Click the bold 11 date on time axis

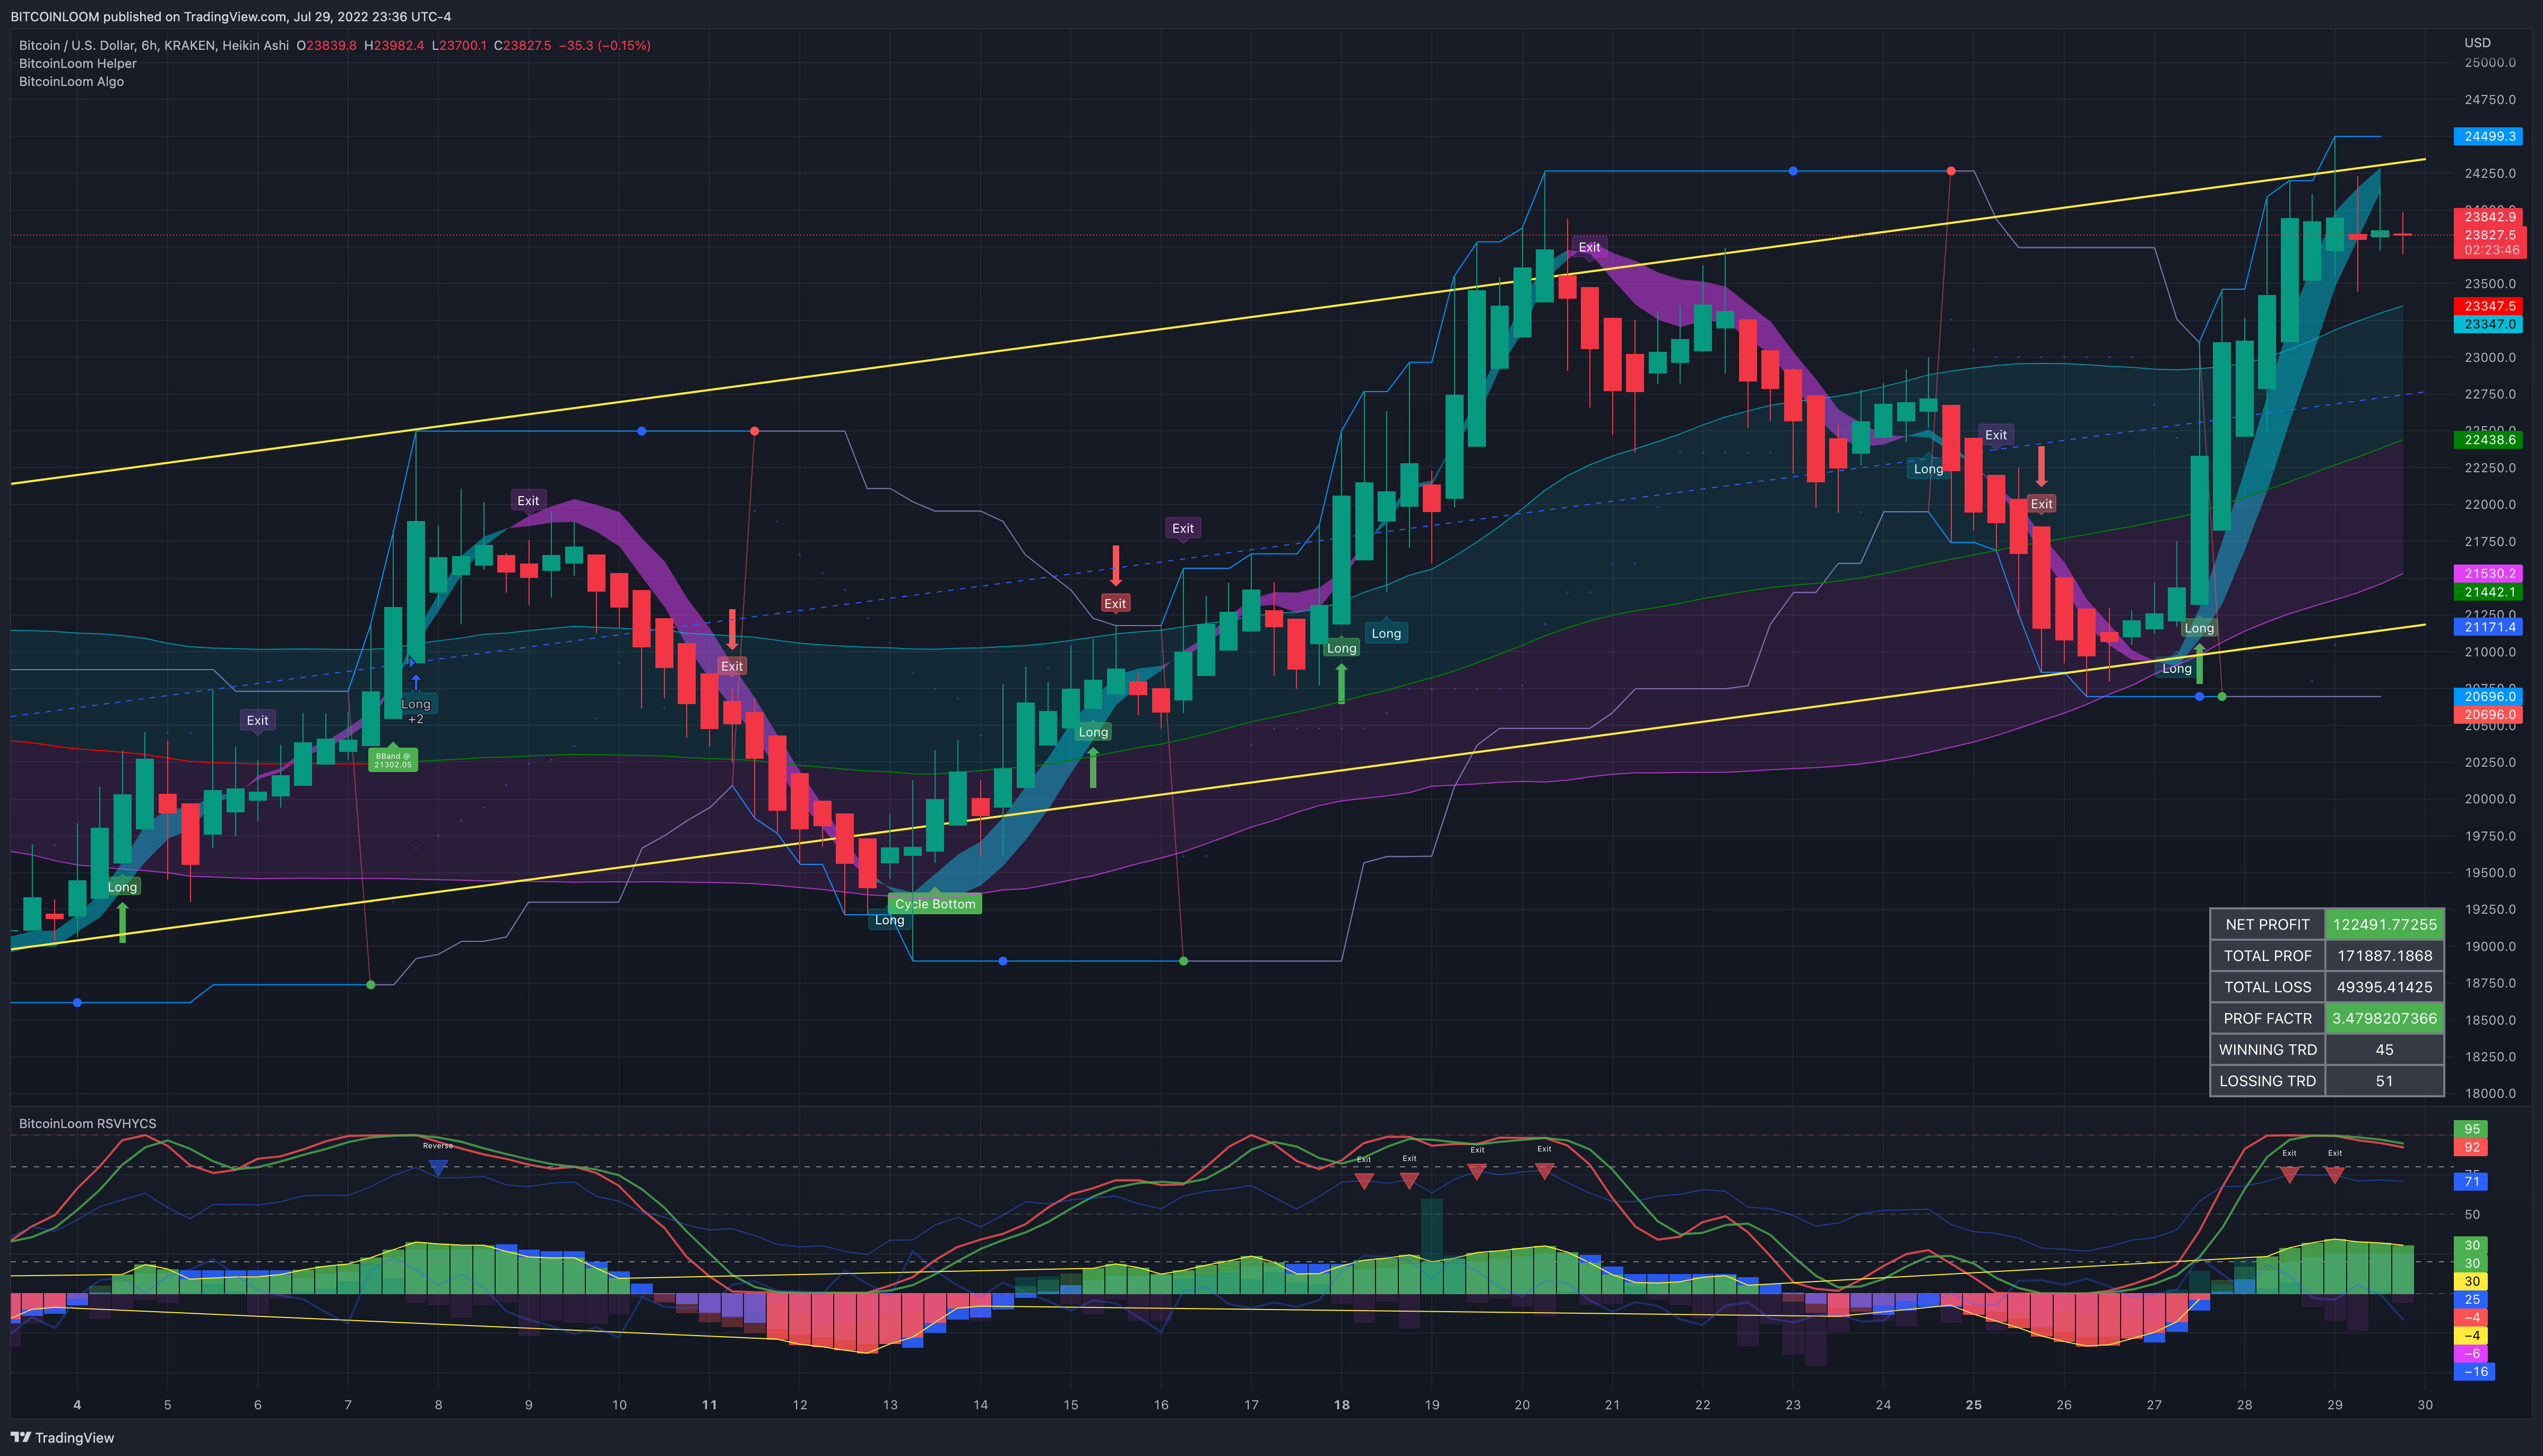tap(709, 1404)
